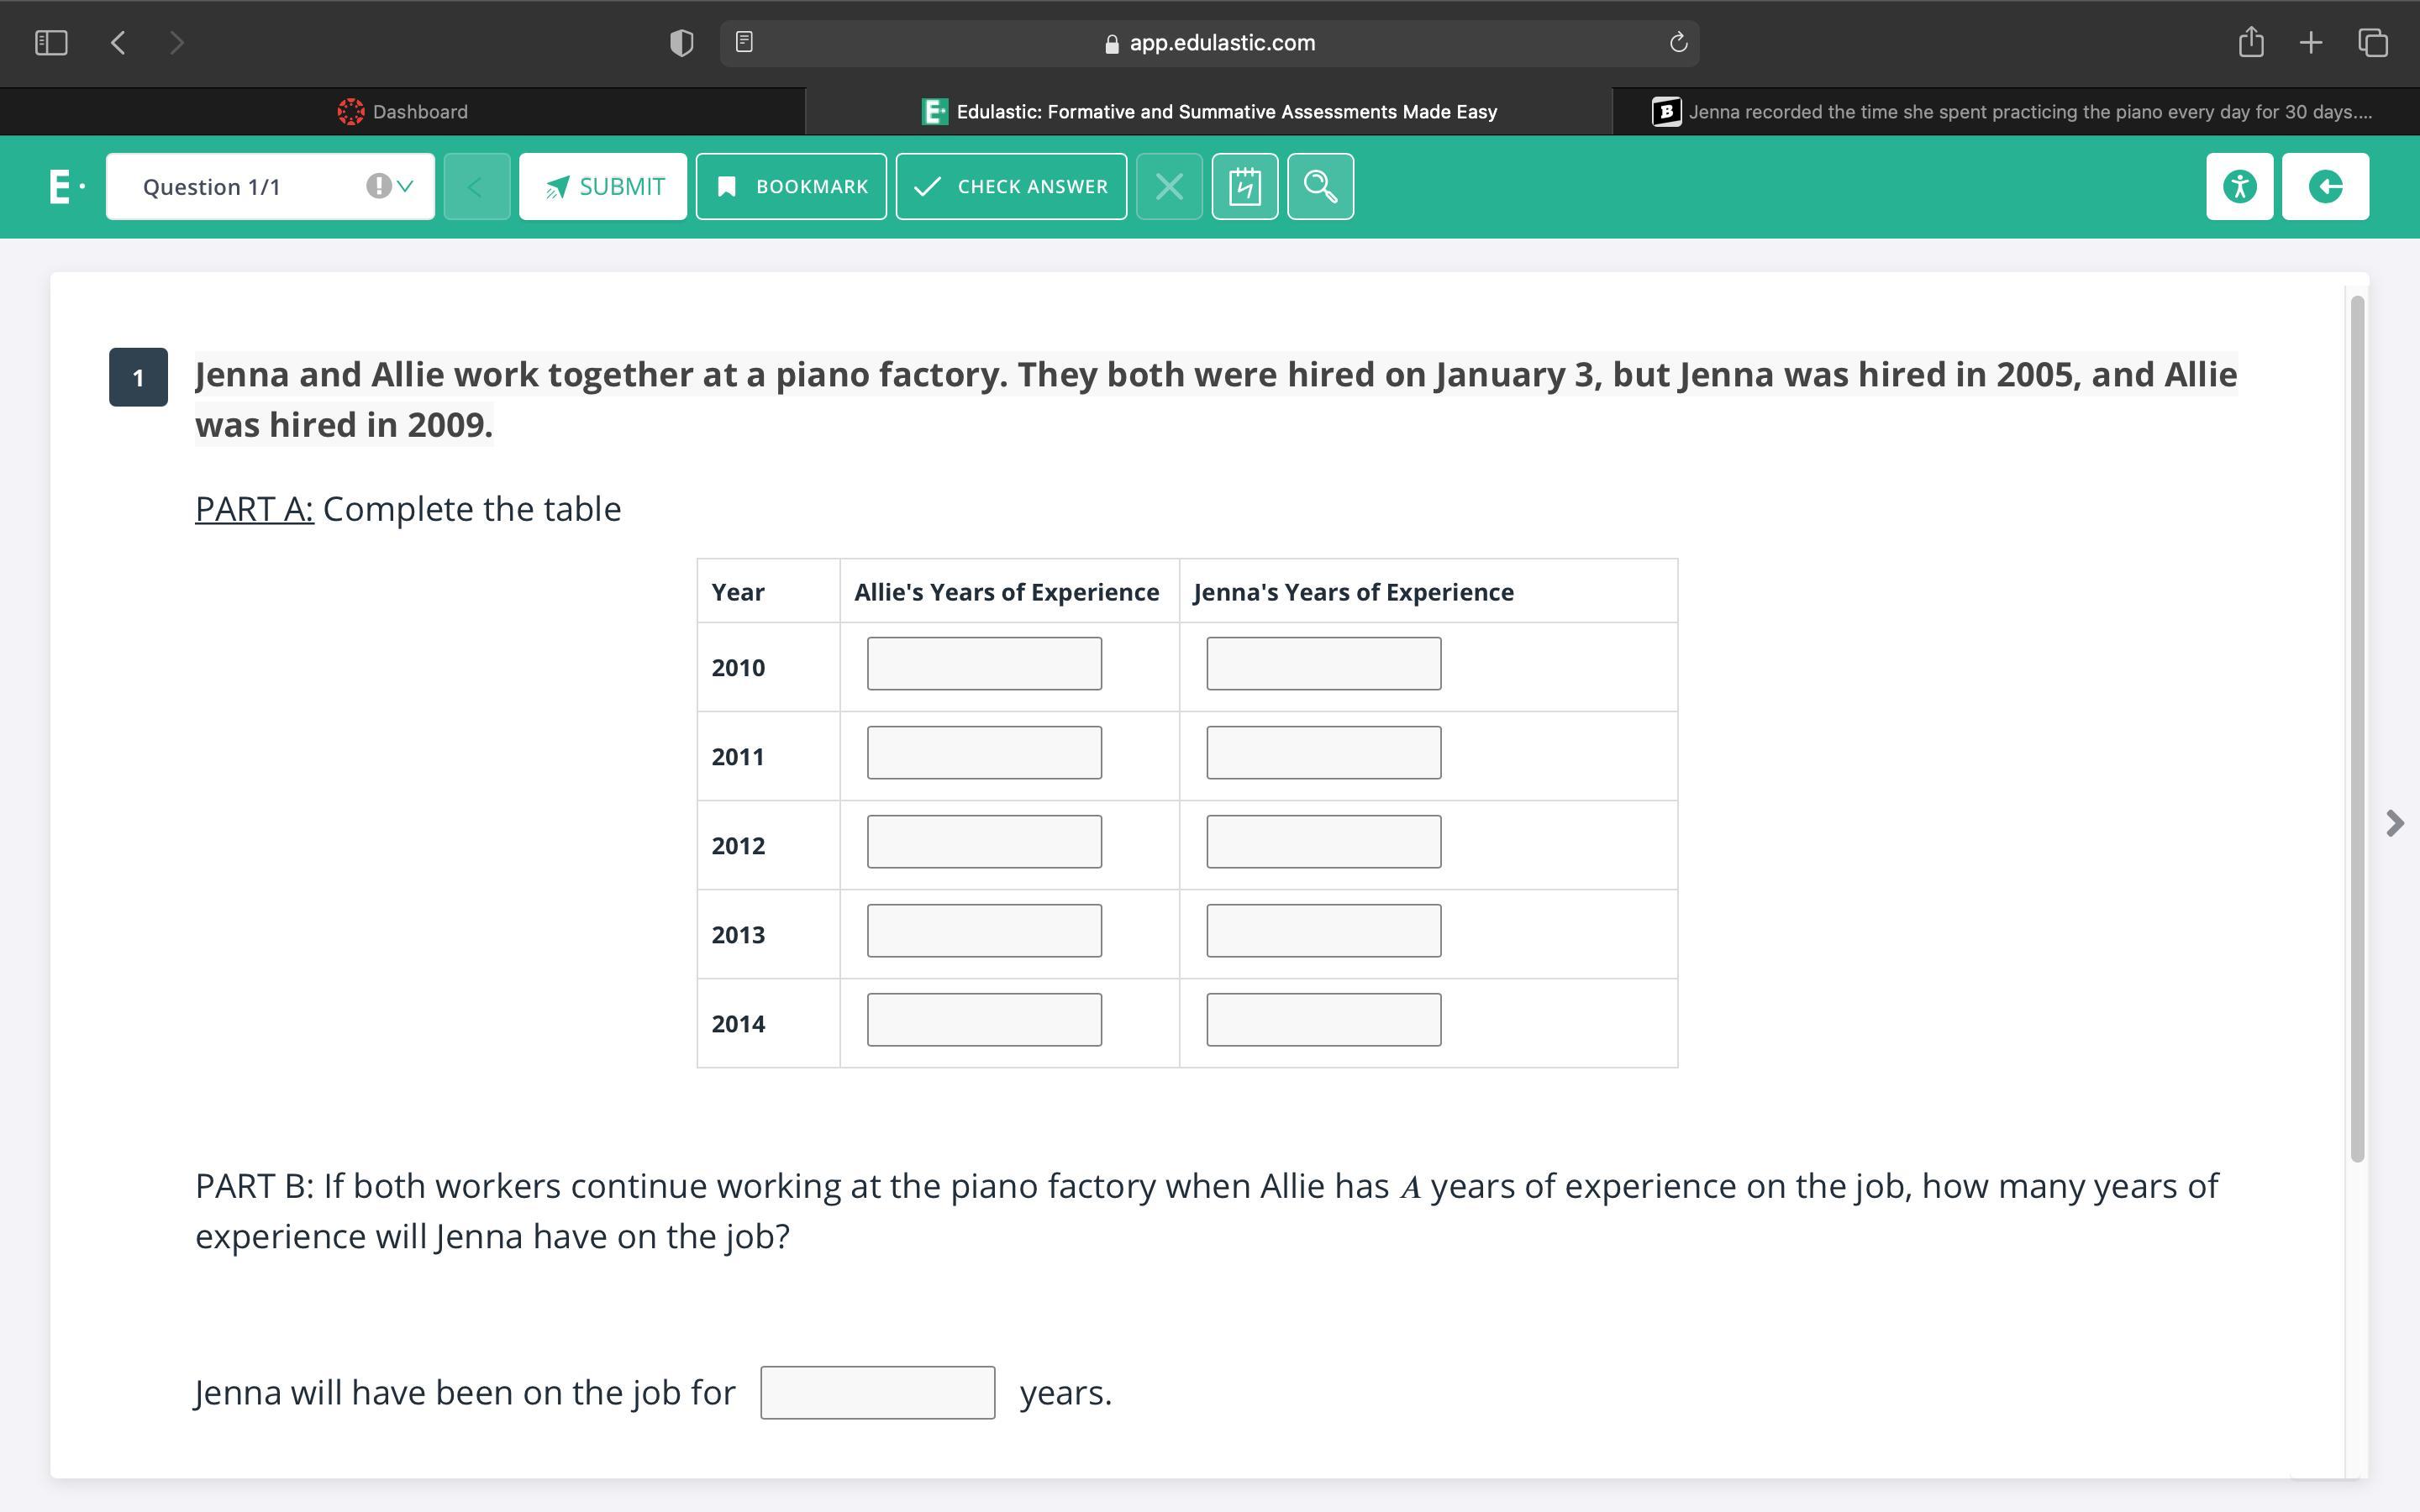Click the crossed-out answer eliminator icon
This screenshot has height=1512, width=2420.
1169,186
